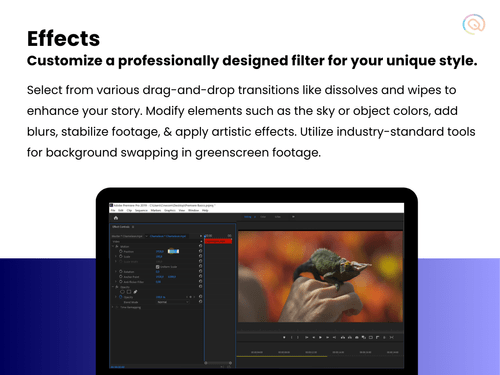
Task: Open the workspace overflow menu
Action: [x=293, y=217]
